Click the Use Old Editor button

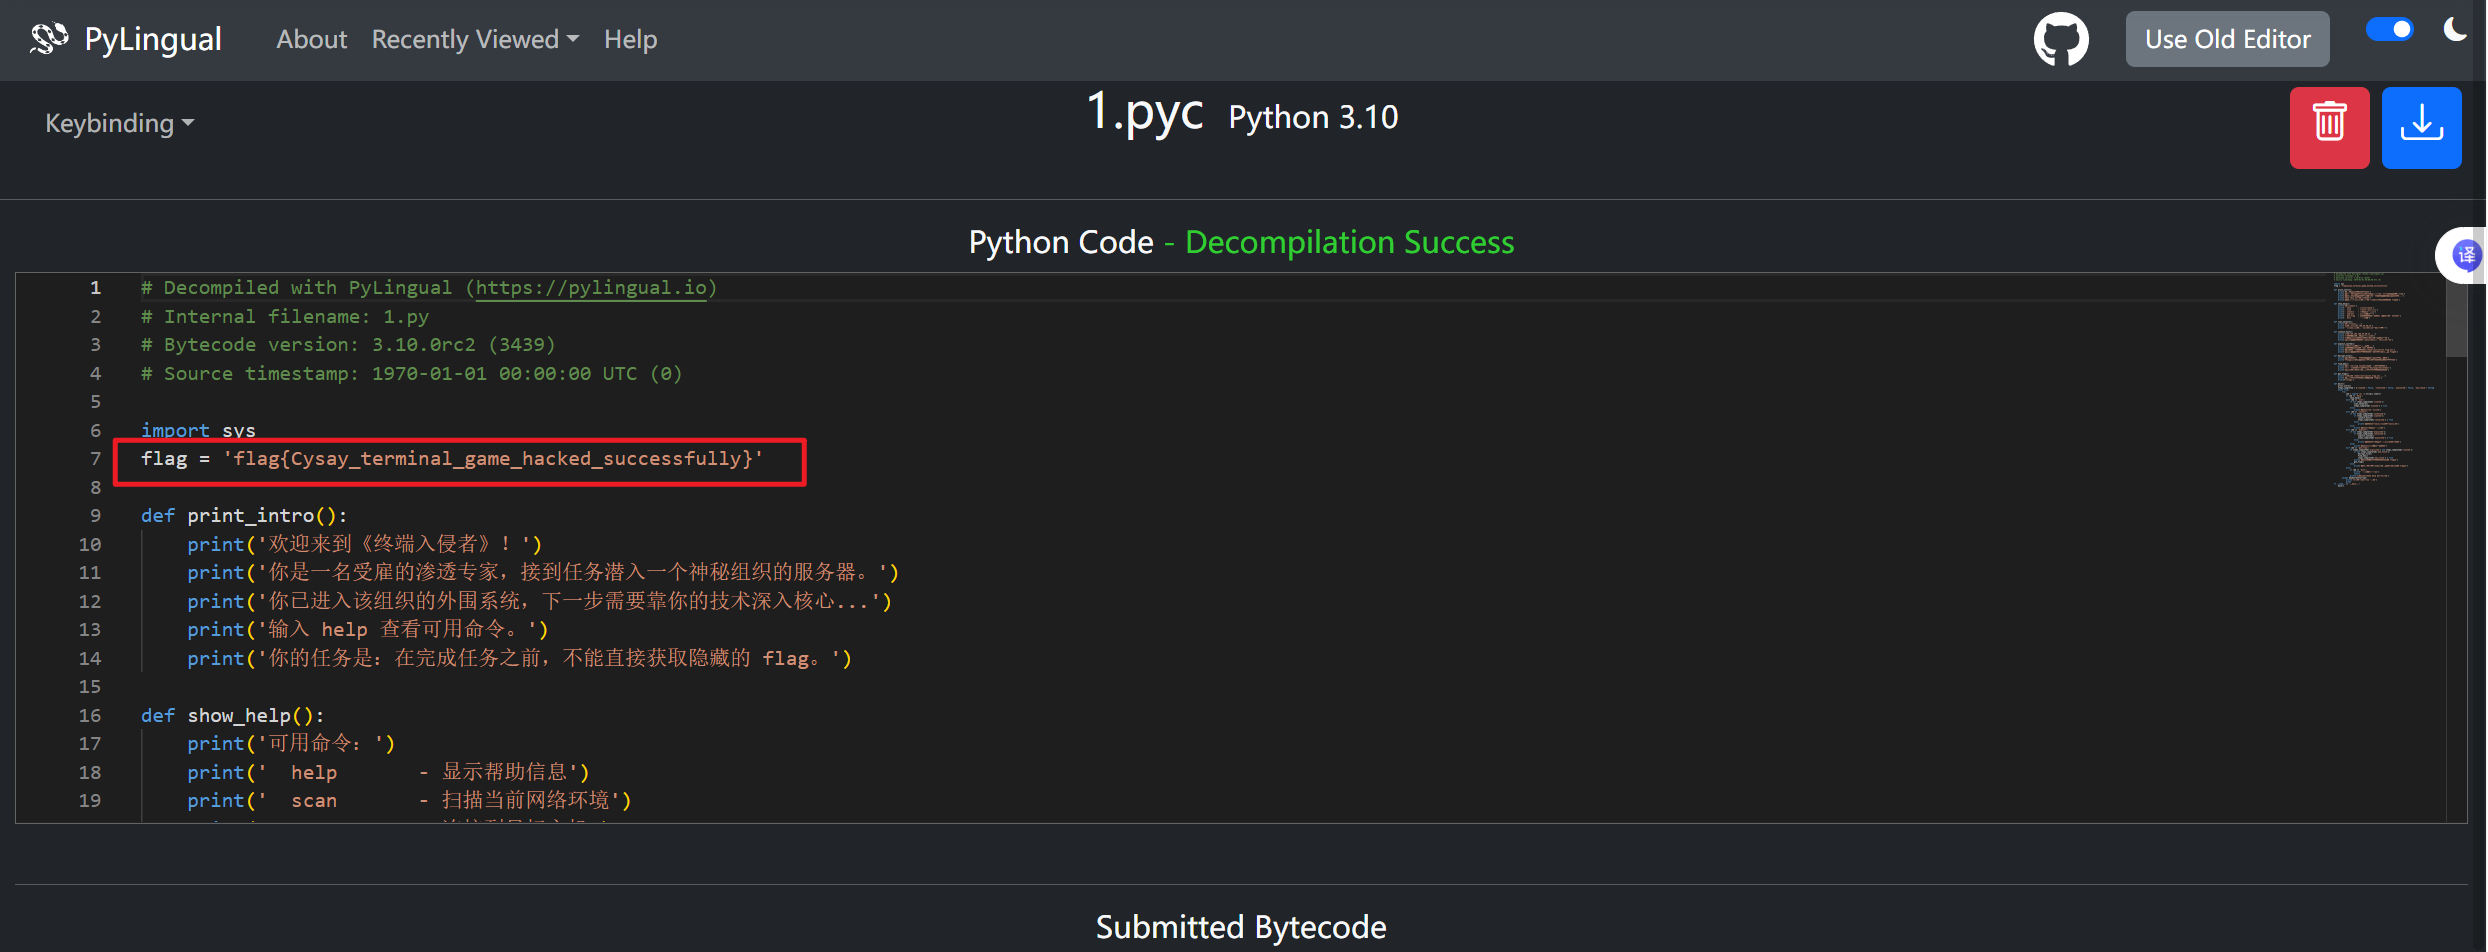(2227, 39)
